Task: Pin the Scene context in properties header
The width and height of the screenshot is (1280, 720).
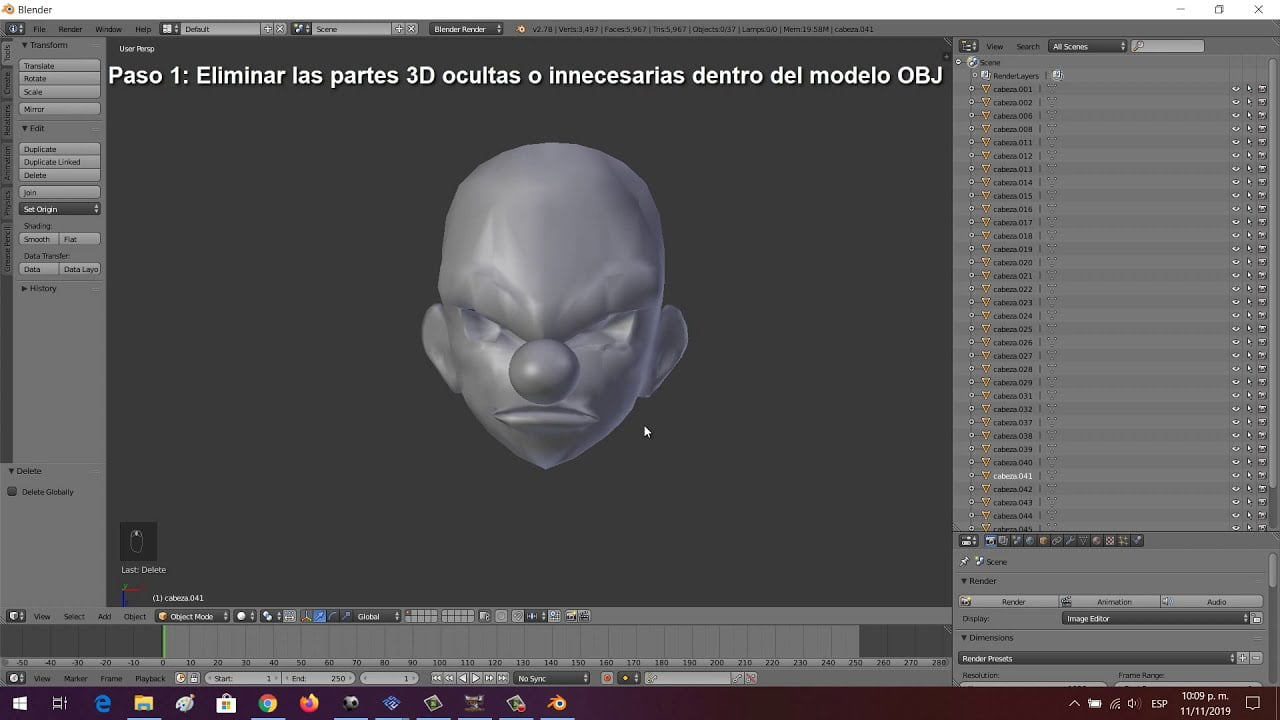Action: click(965, 561)
